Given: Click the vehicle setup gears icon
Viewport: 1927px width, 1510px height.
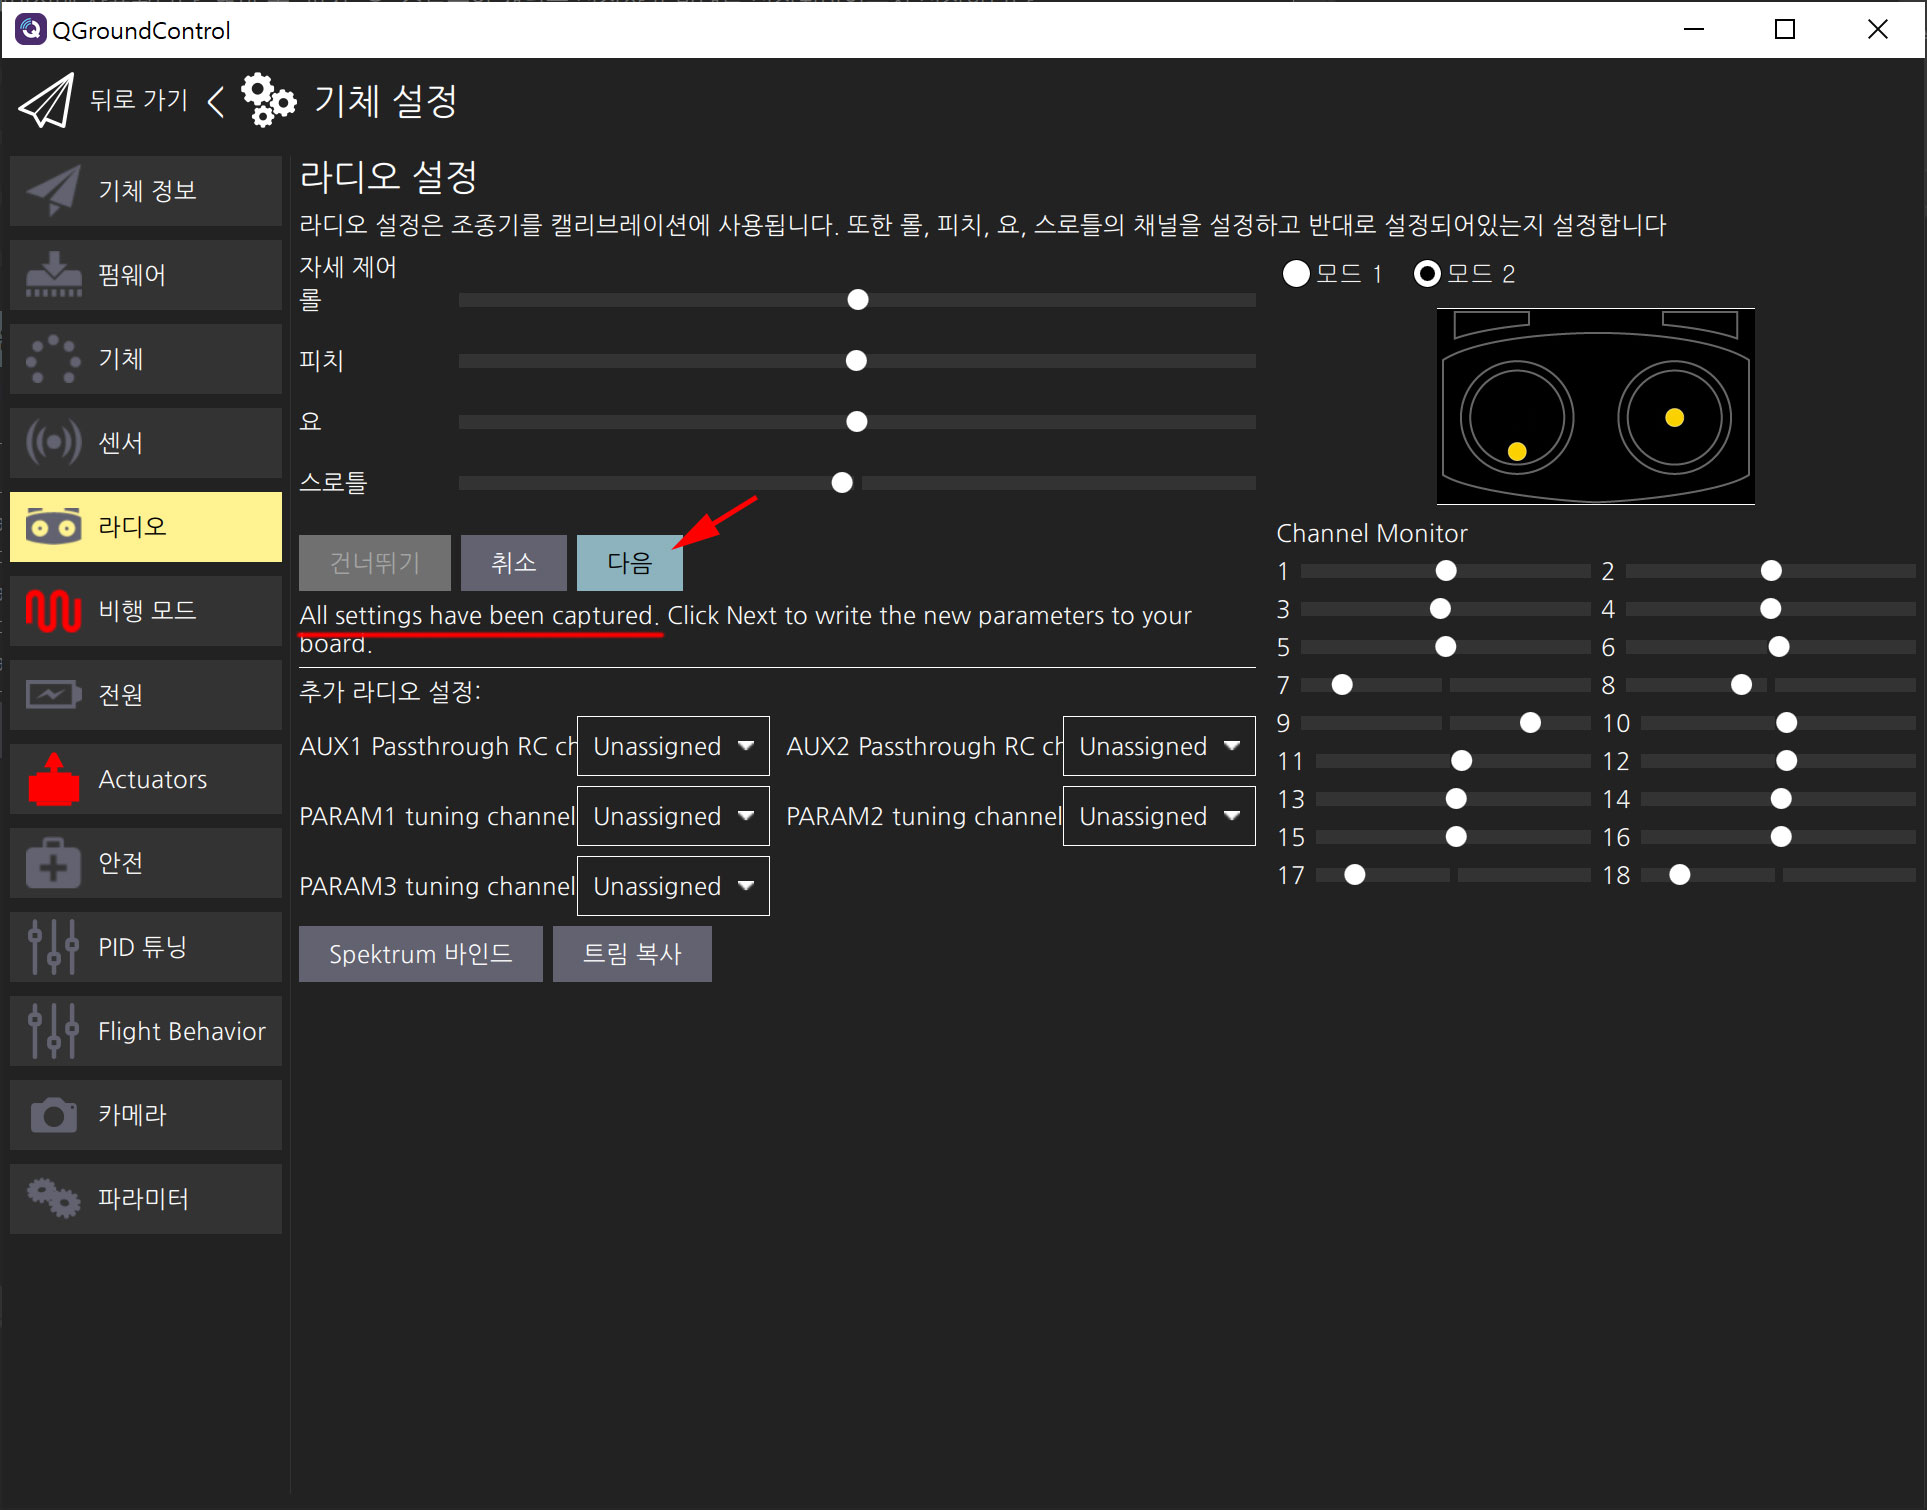Looking at the screenshot, I should tap(268, 100).
